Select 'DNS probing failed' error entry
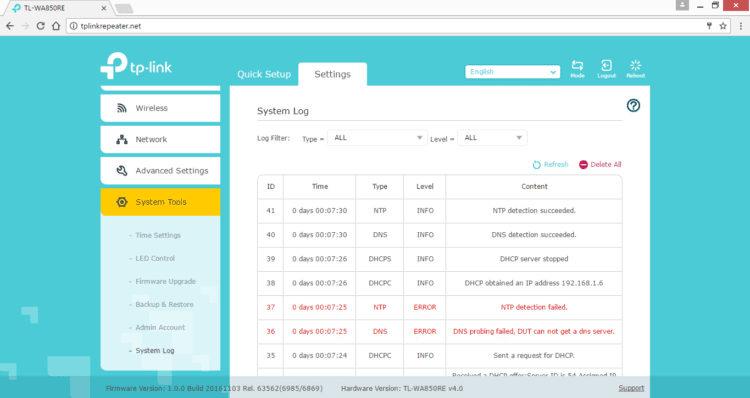 534,332
